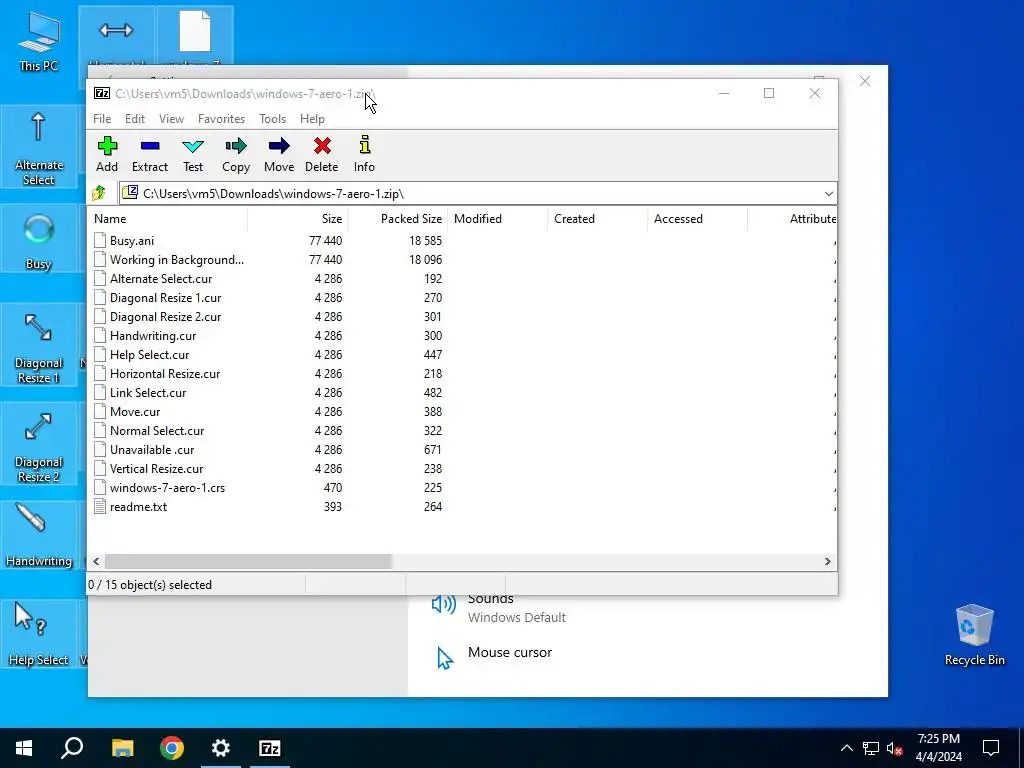Open This PC desktop icon

coord(39,41)
